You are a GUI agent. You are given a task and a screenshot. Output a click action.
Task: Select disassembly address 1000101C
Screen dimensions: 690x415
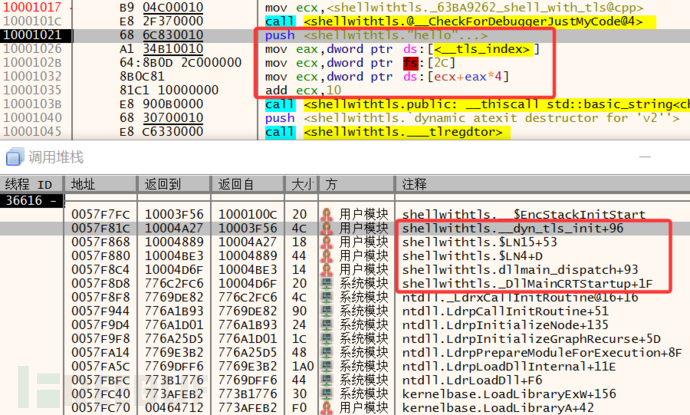(x=33, y=21)
